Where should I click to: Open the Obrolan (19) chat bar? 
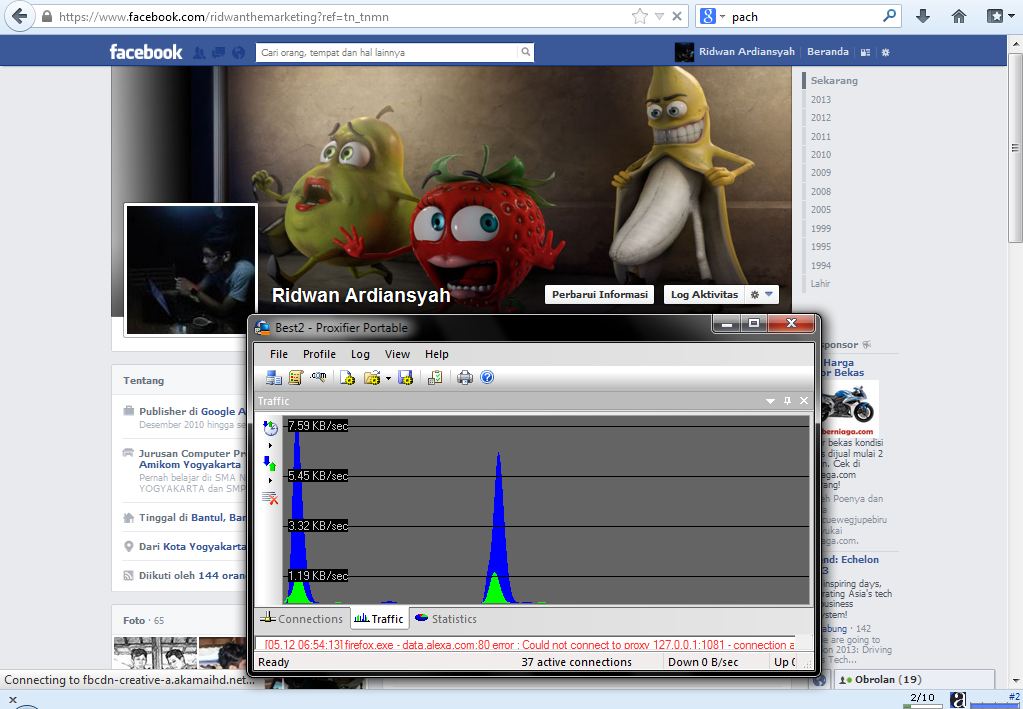[x=915, y=680]
